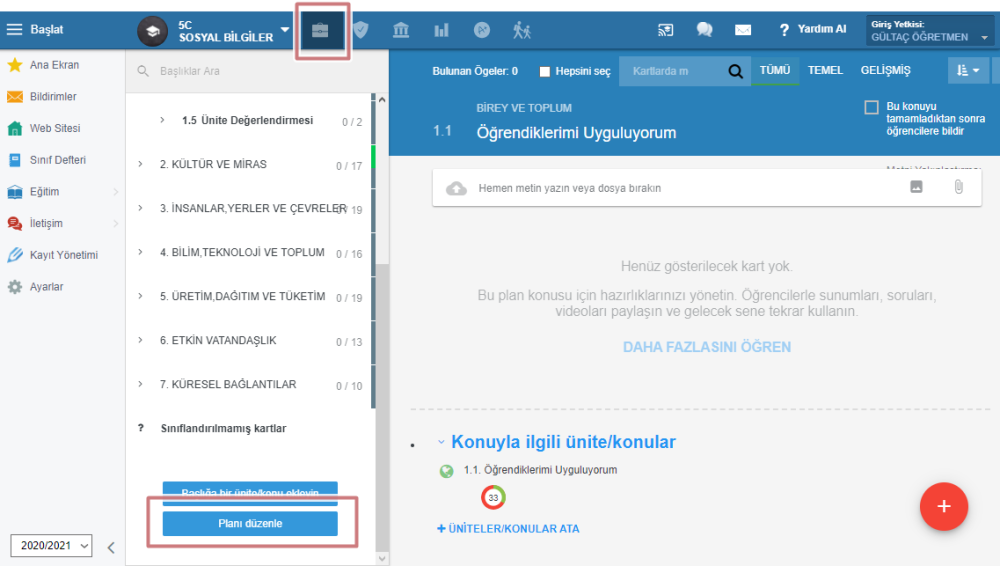Open the 2020/2021 year selector
The width and height of the screenshot is (1000, 566).
click(x=51, y=546)
